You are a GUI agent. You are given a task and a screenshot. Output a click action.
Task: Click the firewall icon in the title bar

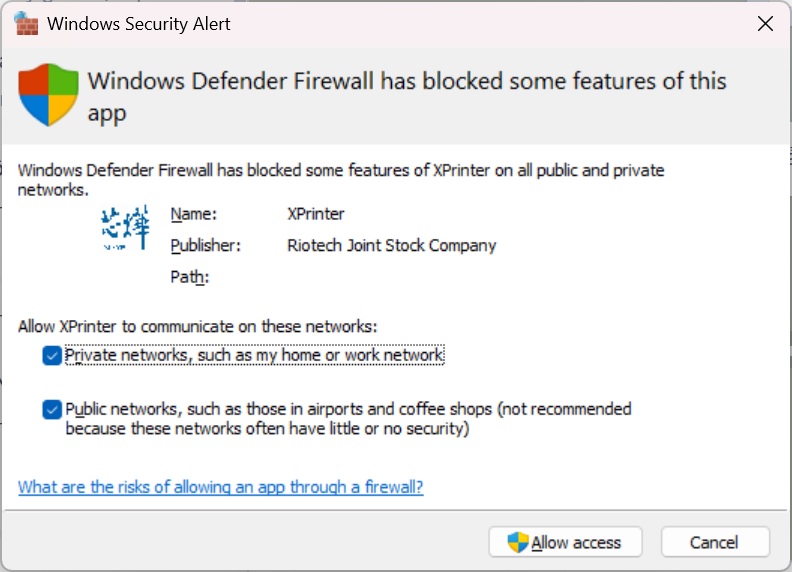point(26,23)
